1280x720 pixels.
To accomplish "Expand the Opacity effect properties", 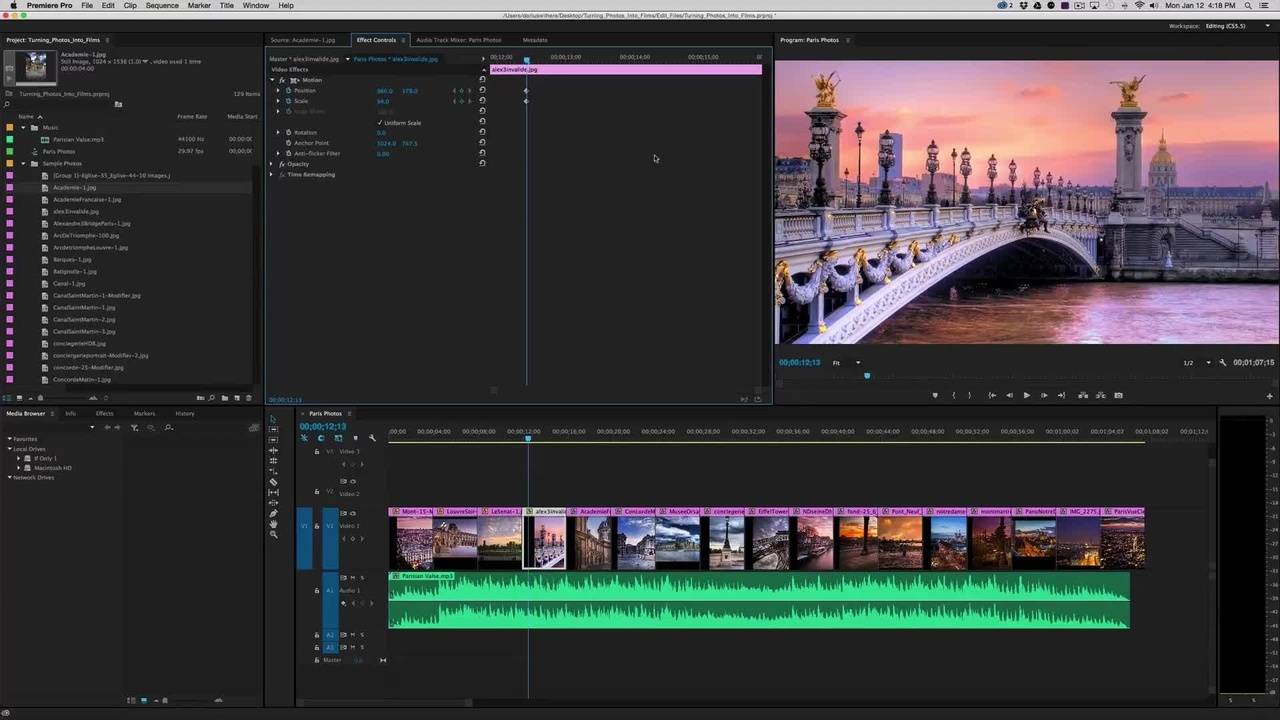I will coord(271,164).
